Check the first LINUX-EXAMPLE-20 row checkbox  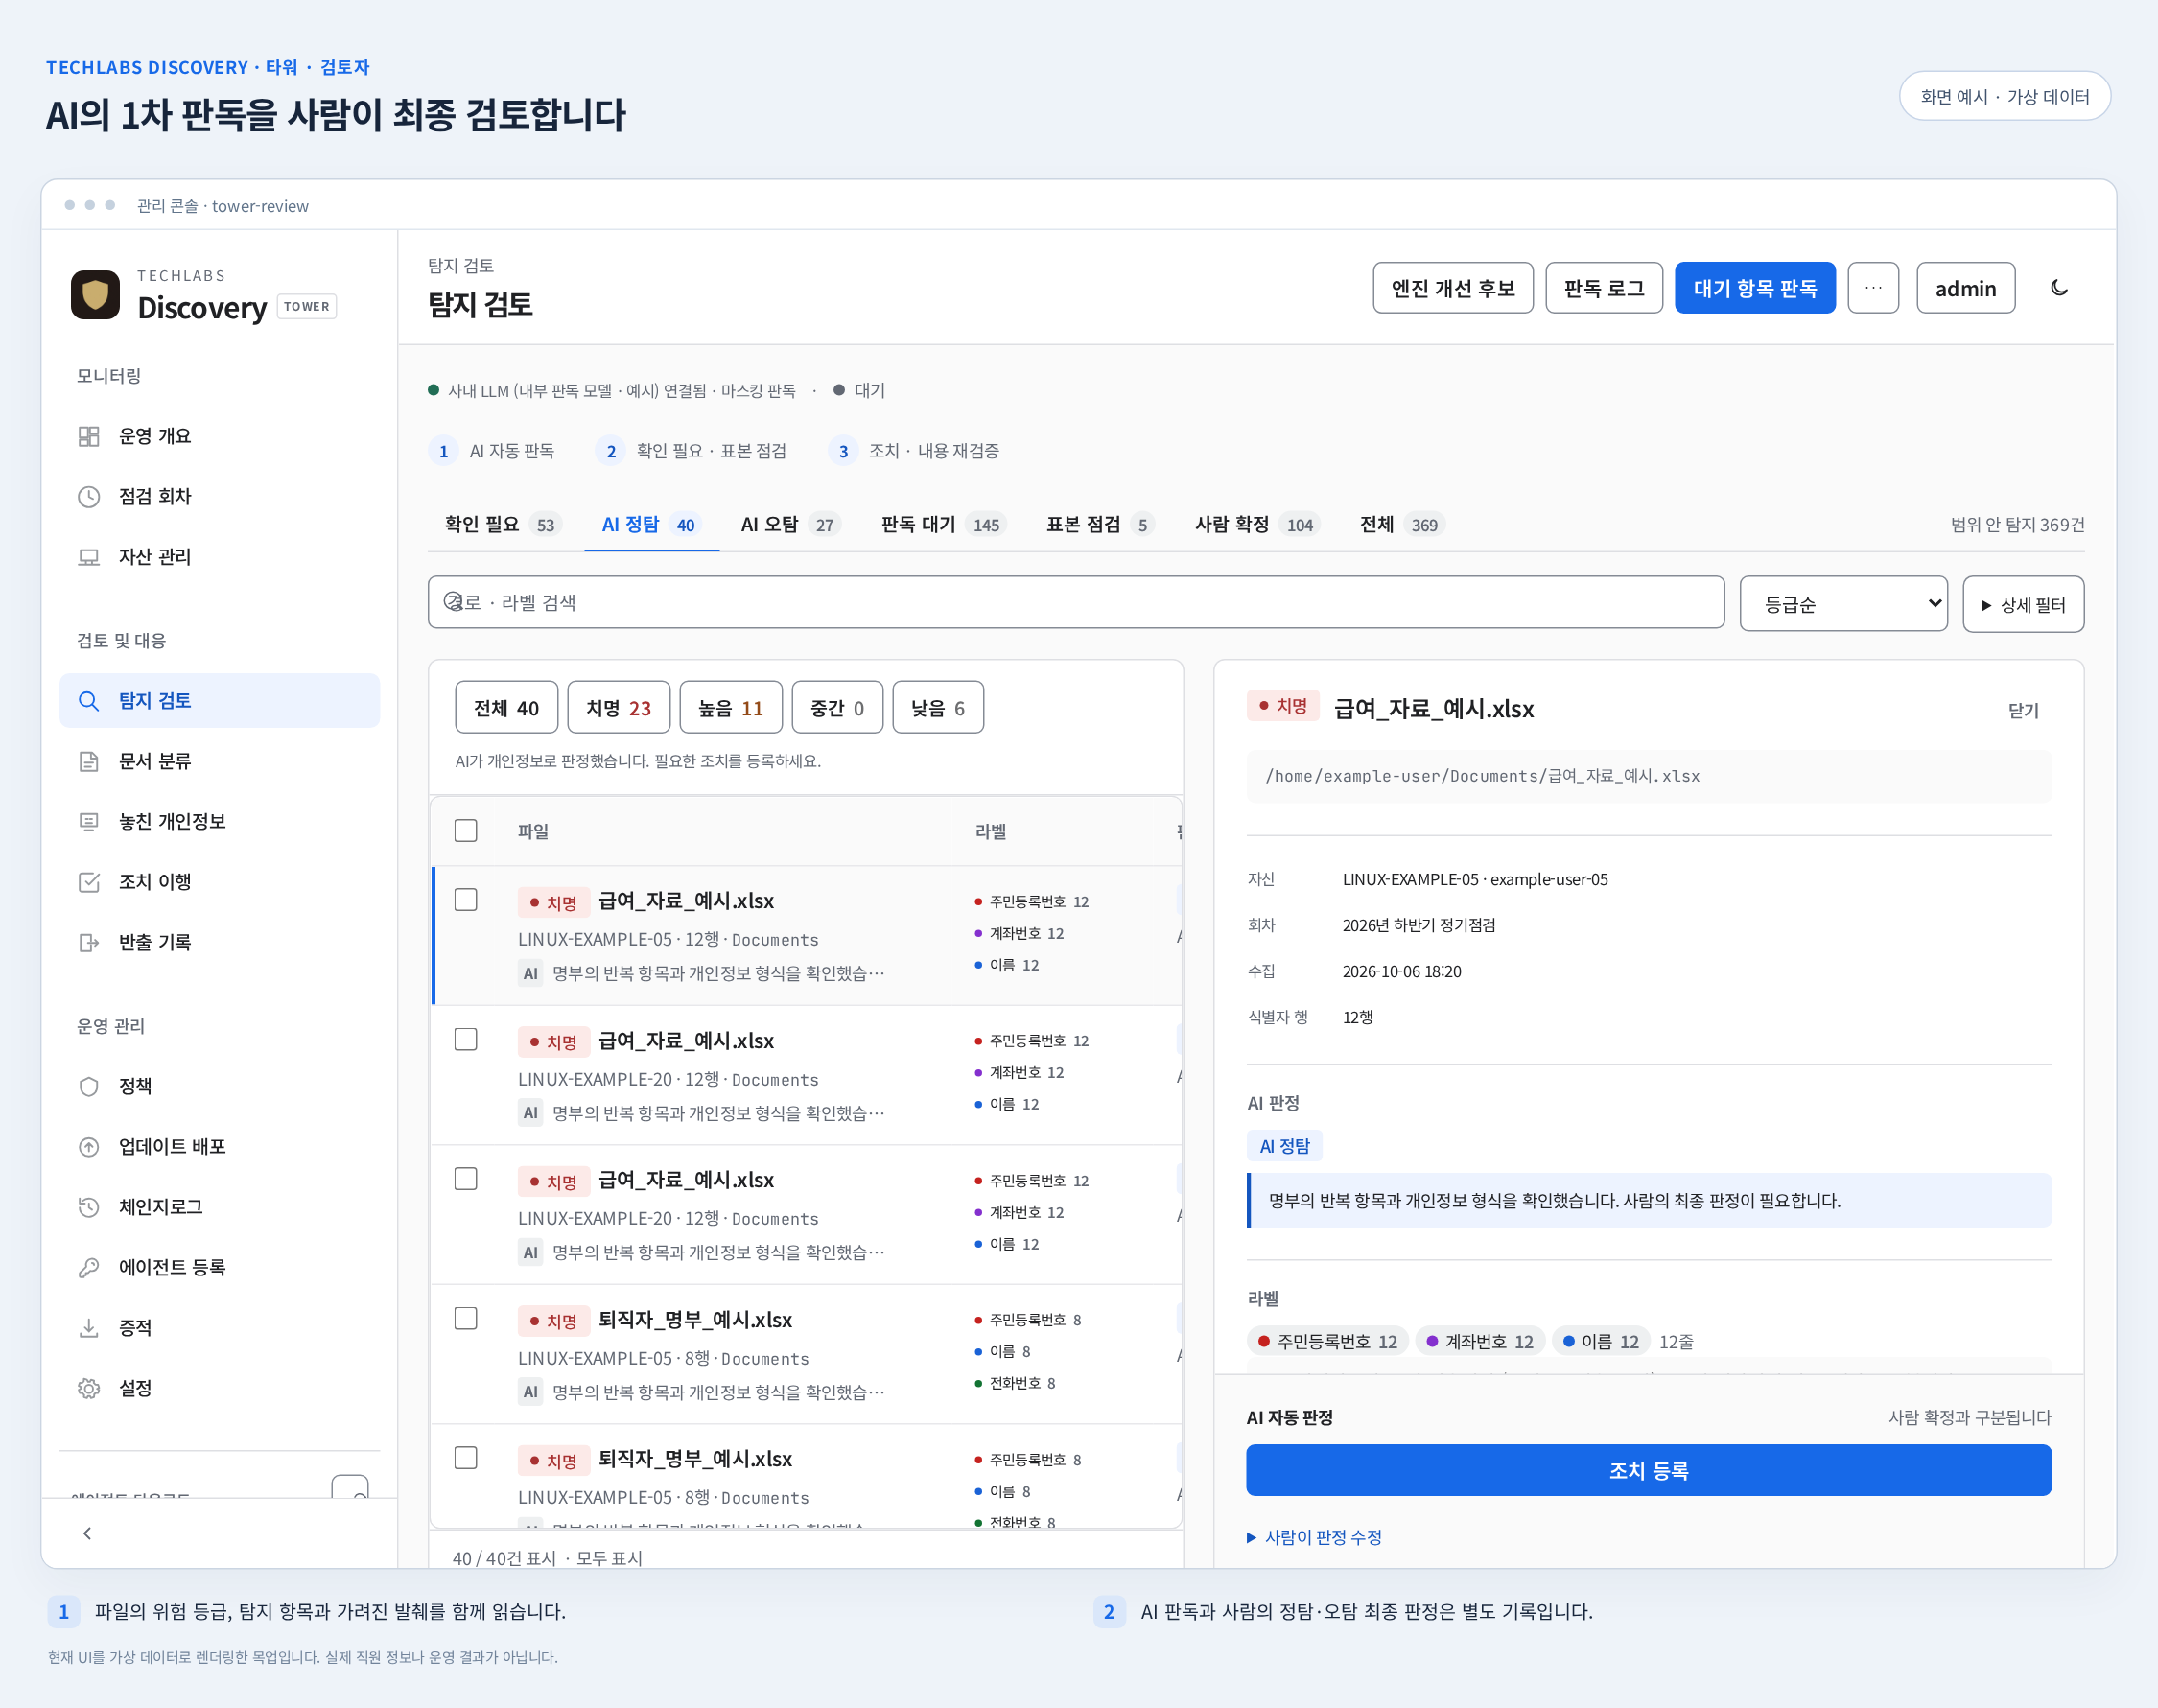point(466,1040)
